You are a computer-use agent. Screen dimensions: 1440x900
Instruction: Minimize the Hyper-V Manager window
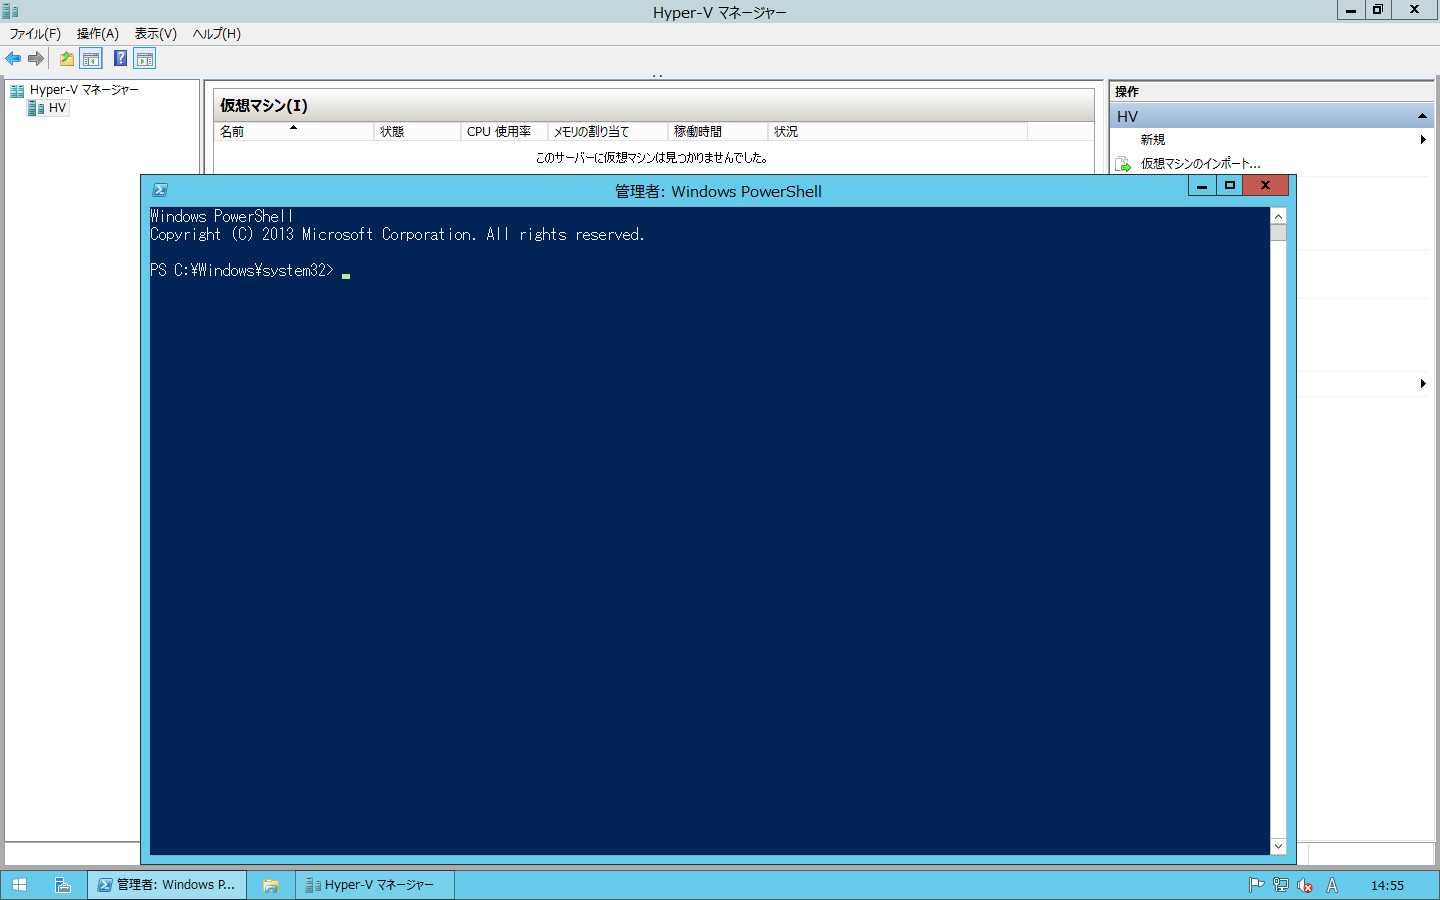(1351, 10)
